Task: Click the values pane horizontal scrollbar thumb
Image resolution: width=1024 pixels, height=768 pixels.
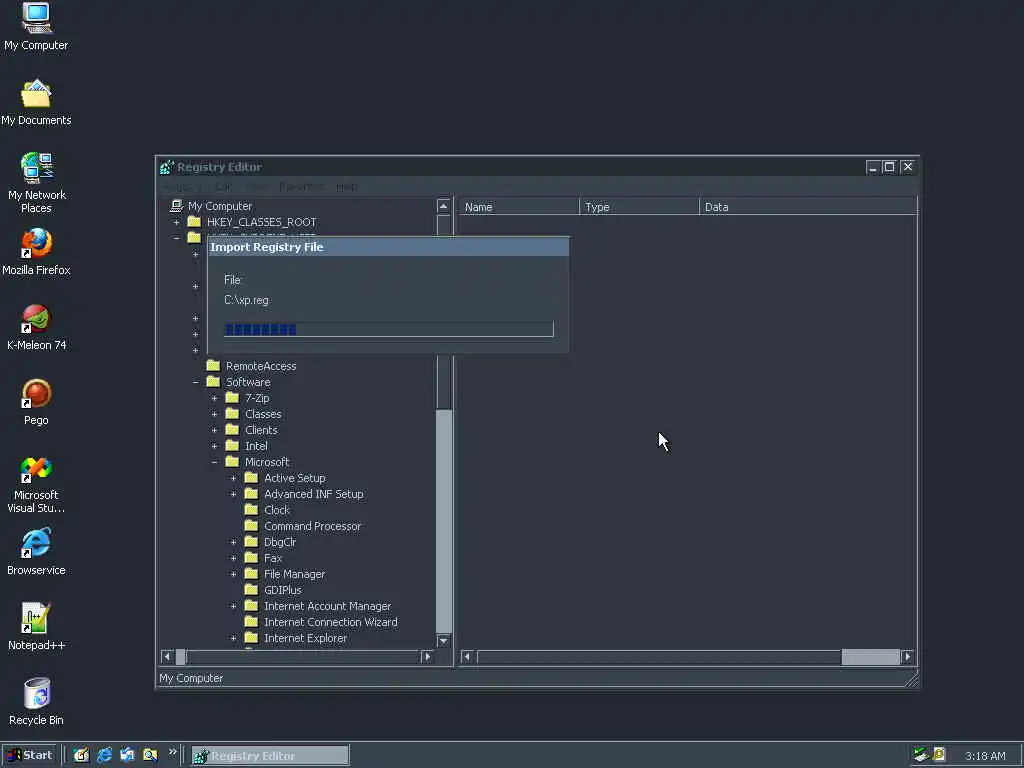Action: tap(870, 656)
